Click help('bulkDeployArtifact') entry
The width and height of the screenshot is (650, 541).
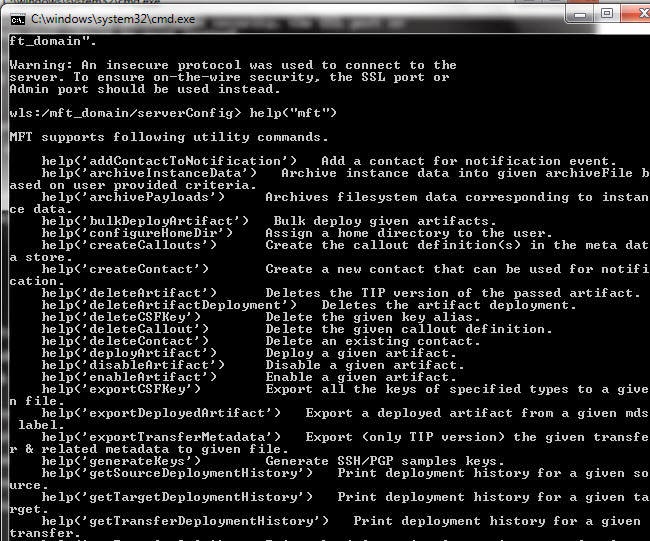coord(145,221)
